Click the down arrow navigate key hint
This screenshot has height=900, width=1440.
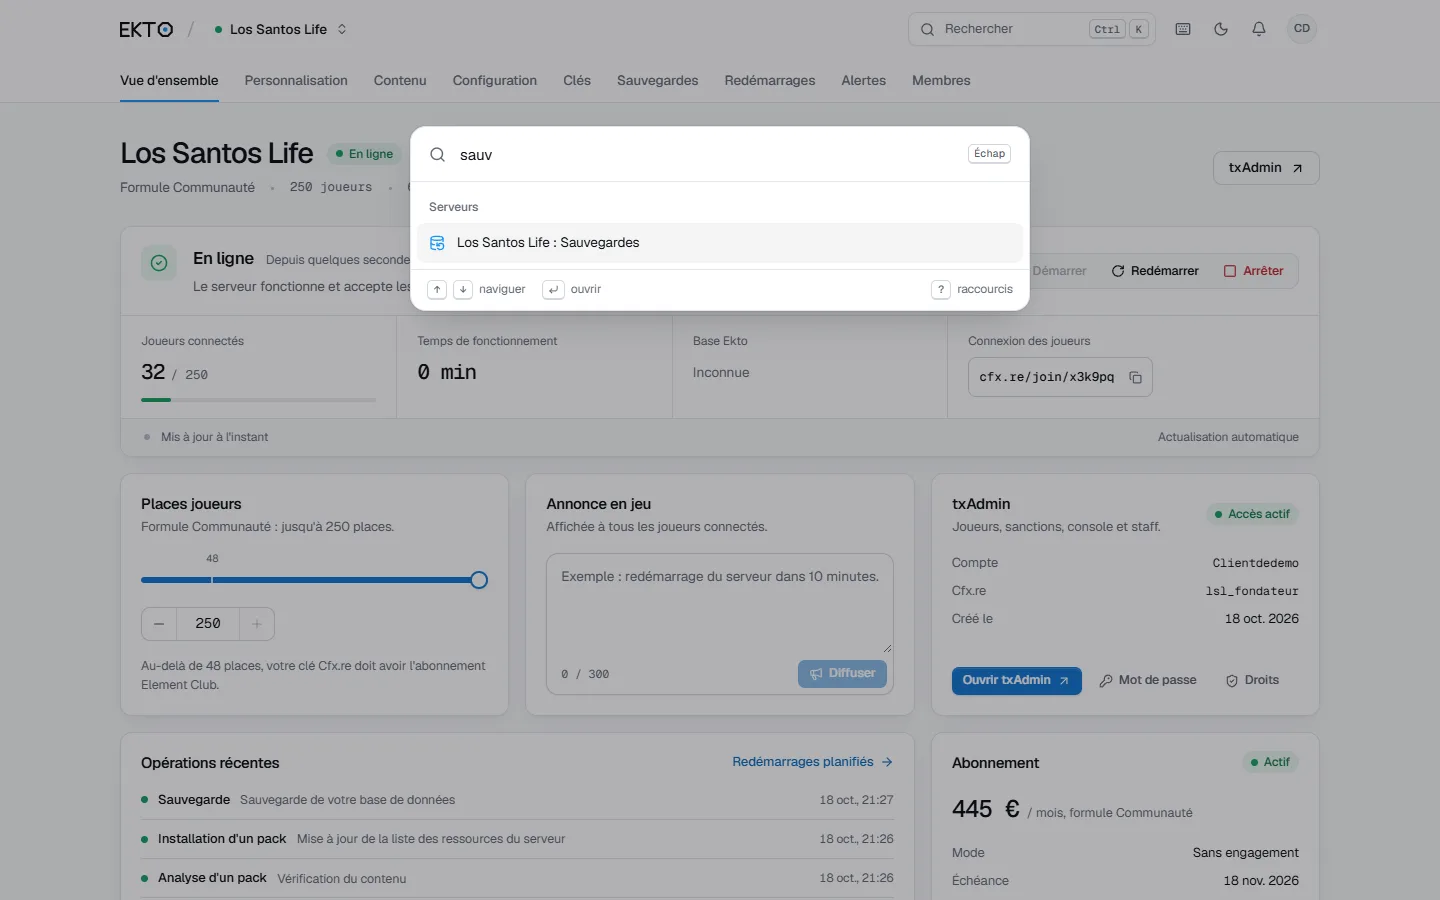(x=463, y=289)
